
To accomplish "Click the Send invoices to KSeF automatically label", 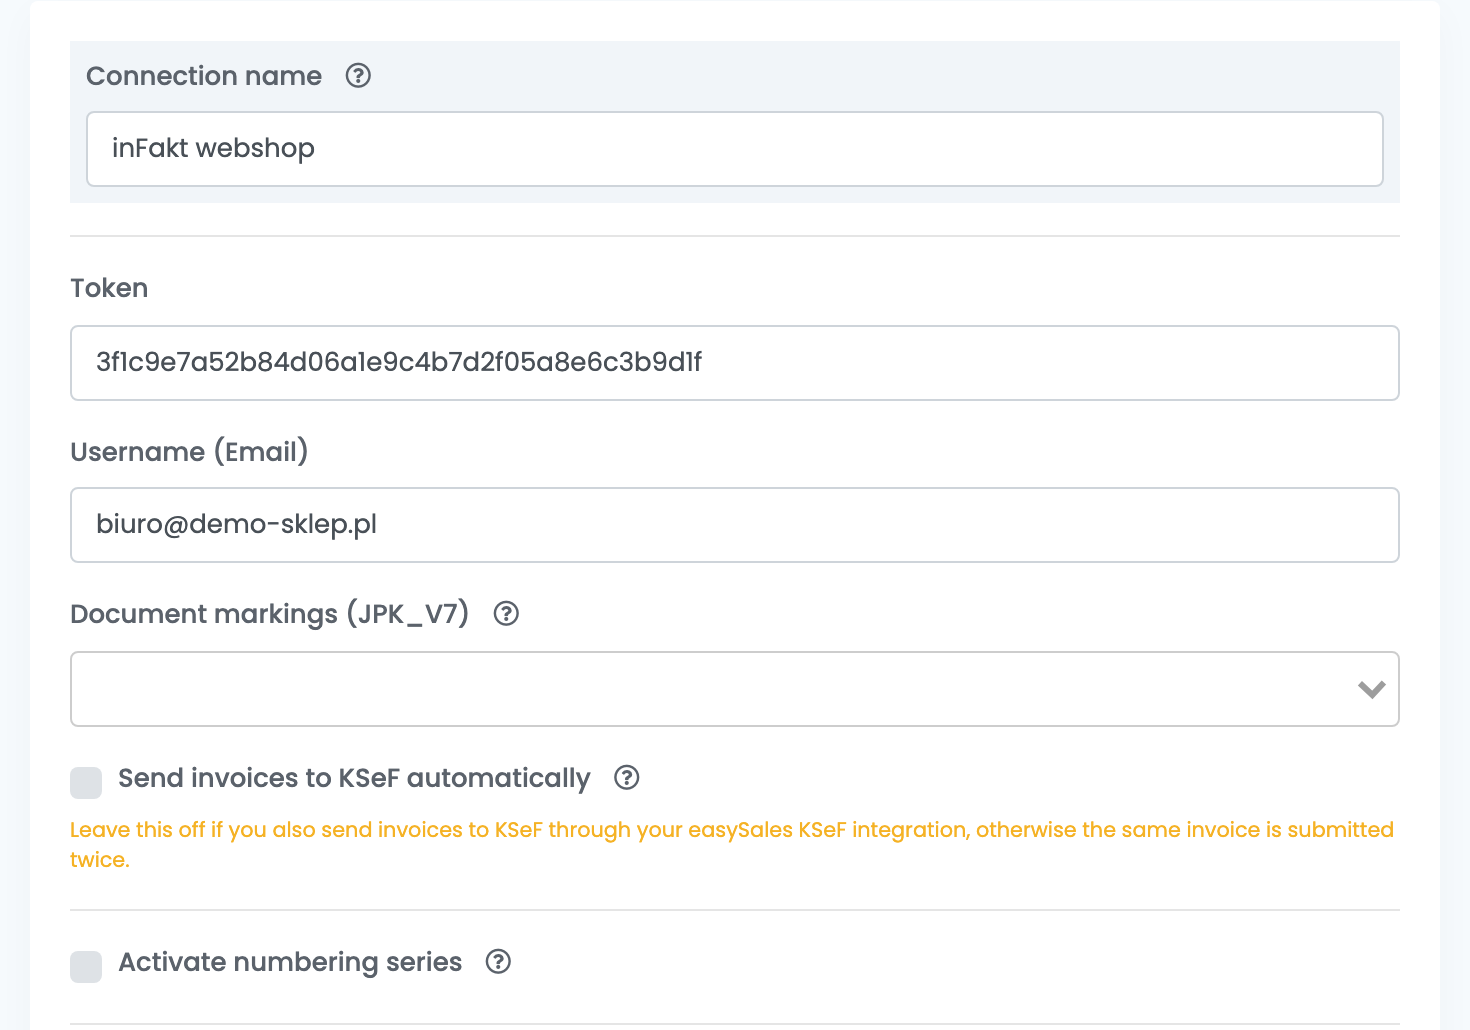I will [354, 778].
